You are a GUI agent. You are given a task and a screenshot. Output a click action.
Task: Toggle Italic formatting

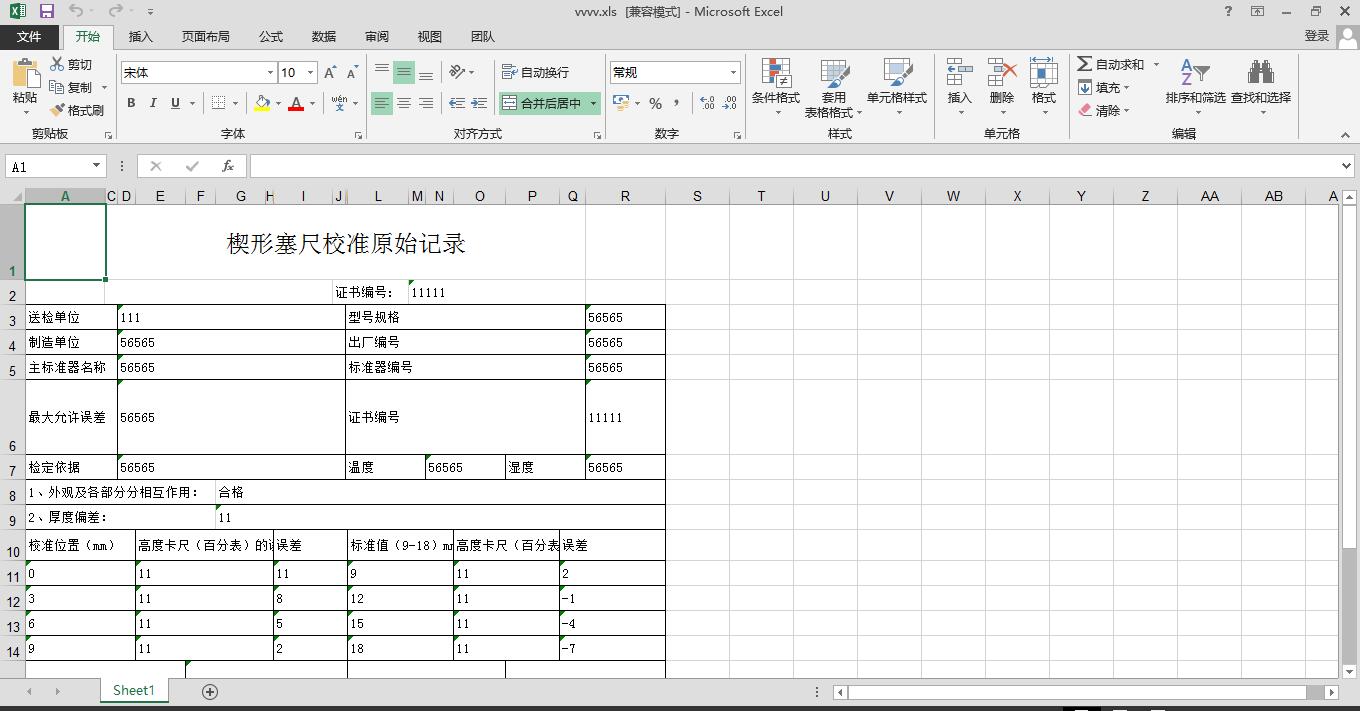click(x=153, y=103)
